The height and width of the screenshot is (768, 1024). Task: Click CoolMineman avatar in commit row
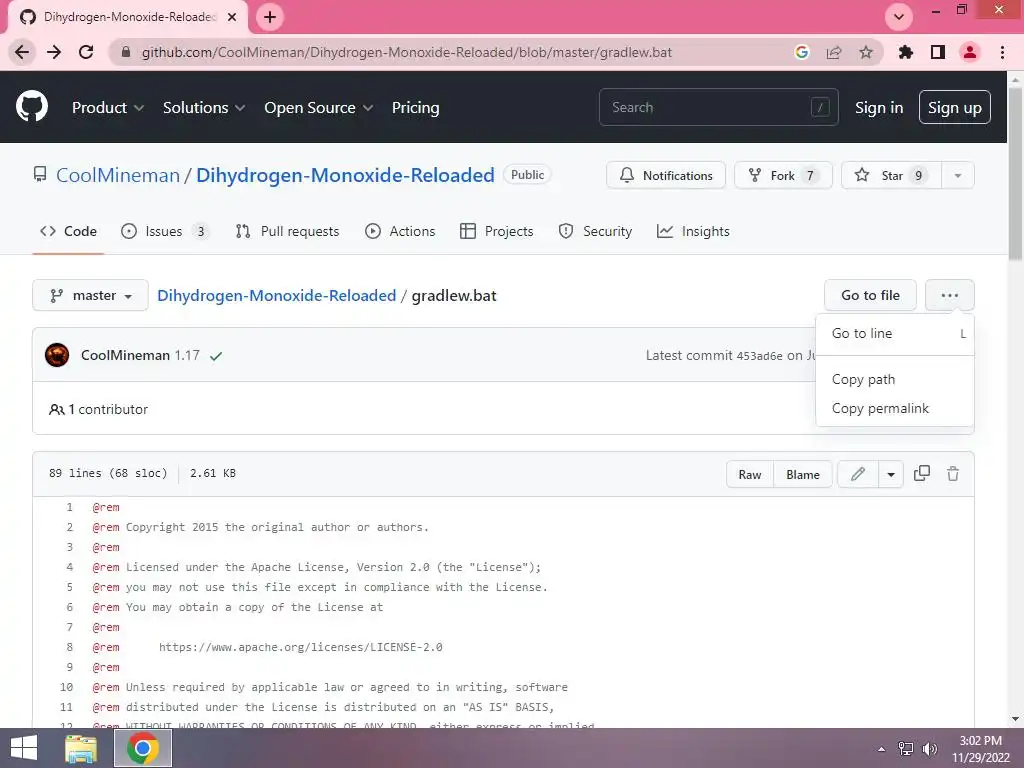57,355
